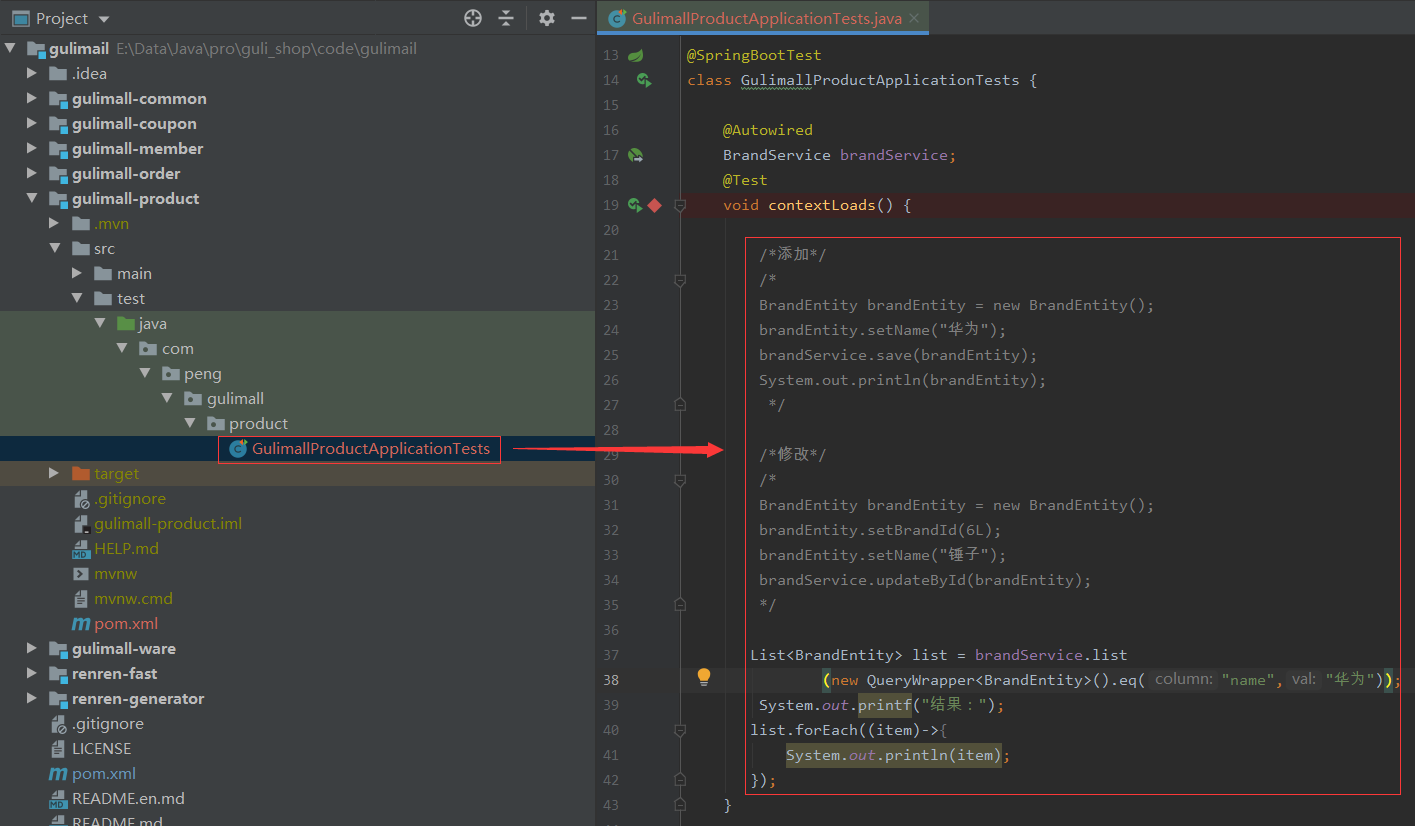Open Project panel settings gear
The image size is (1415, 826).
(x=546, y=18)
